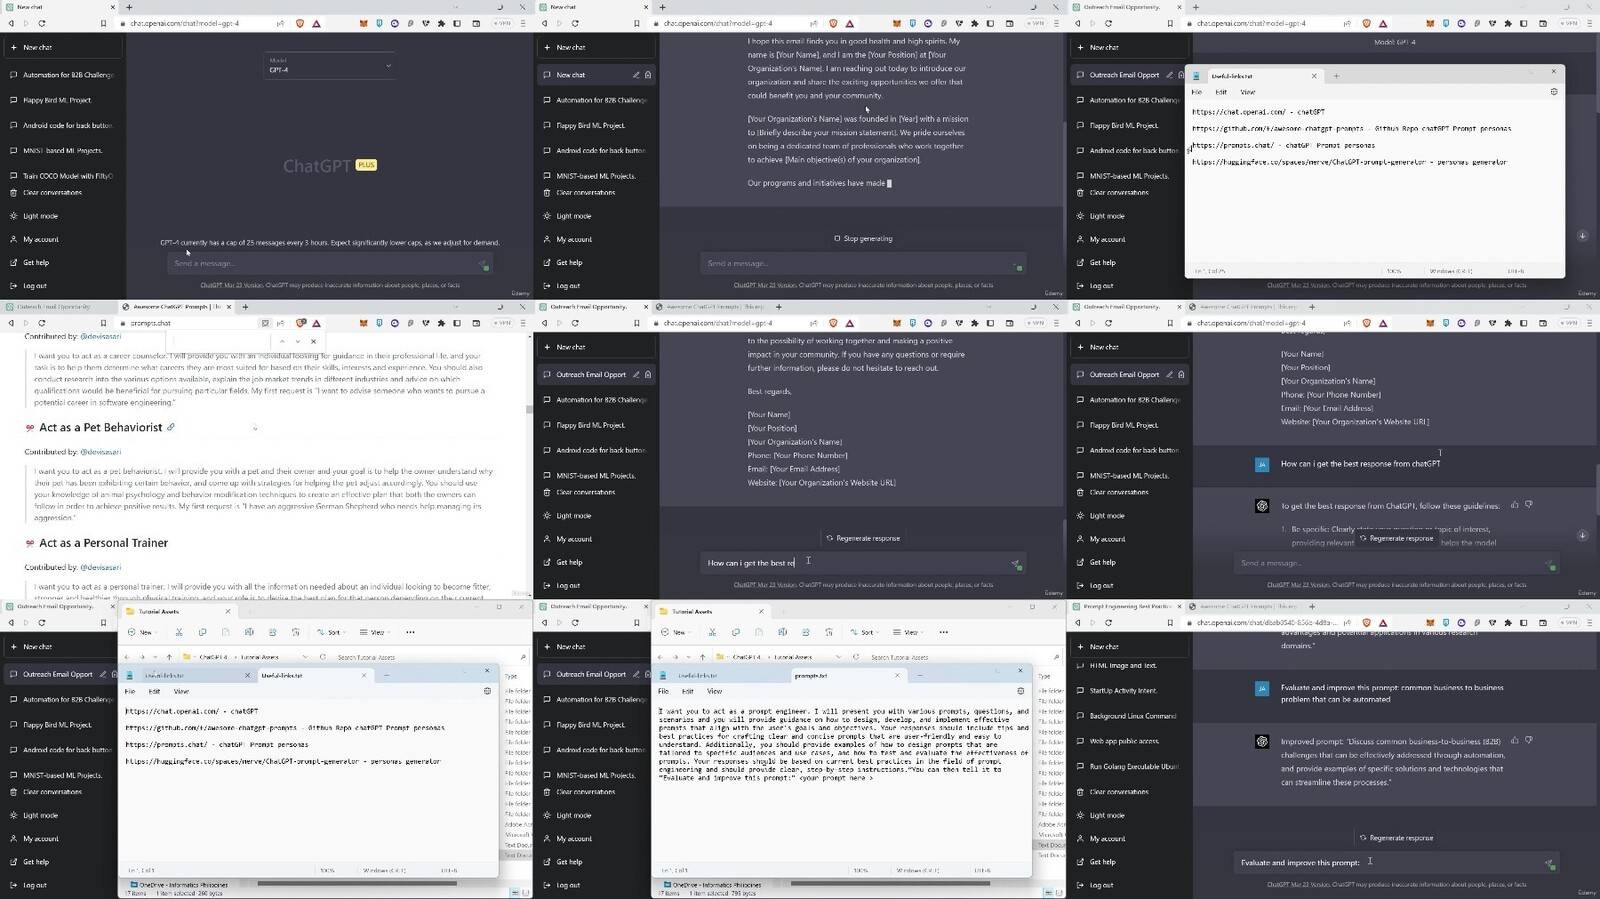Viewport: 1600px width, 899px height.
Task: Click find bar next-match arrow on prompts.chat page
Action: tap(297, 341)
